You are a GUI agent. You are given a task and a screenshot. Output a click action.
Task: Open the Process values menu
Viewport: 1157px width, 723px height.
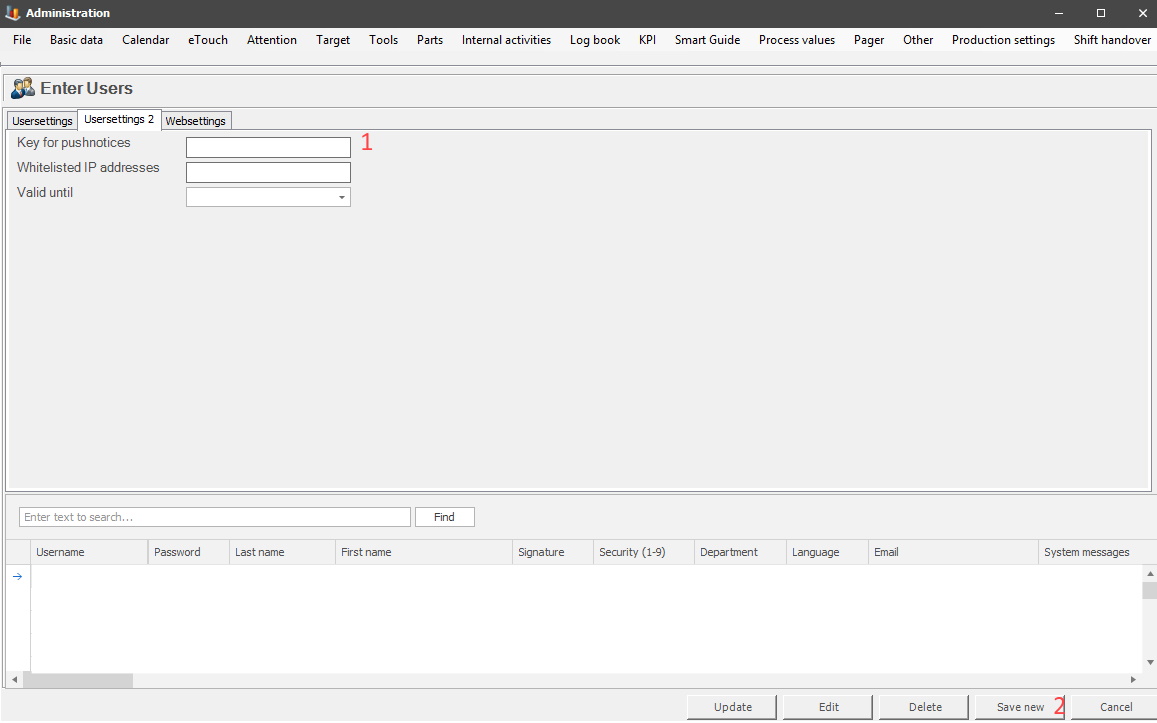[x=797, y=40]
